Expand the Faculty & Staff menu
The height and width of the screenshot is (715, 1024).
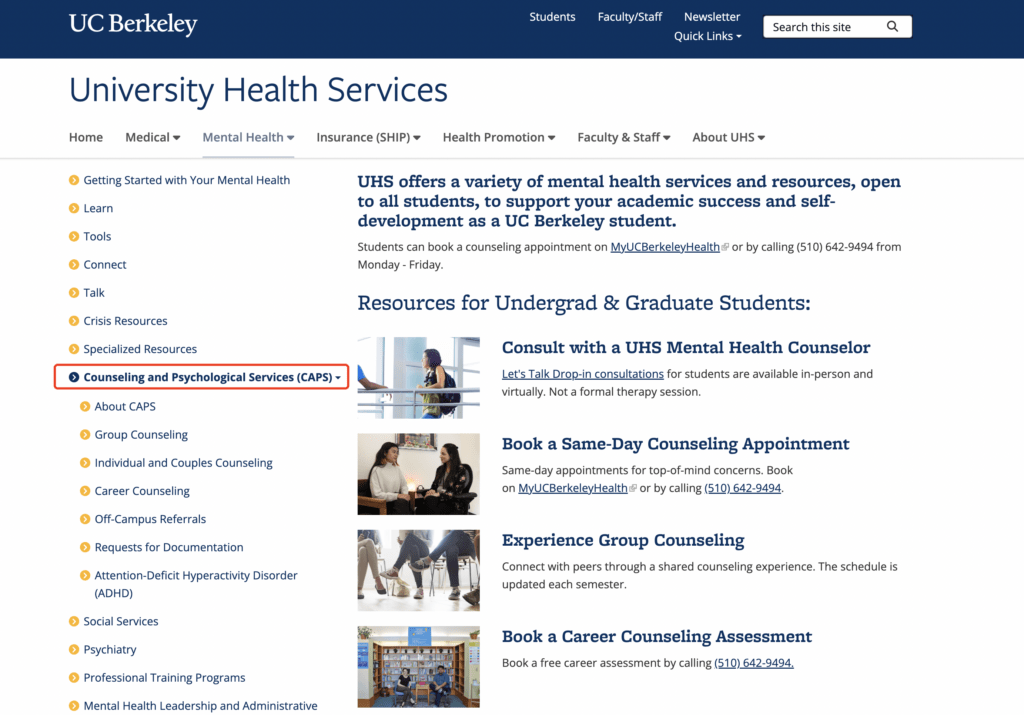tap(624, 137)
